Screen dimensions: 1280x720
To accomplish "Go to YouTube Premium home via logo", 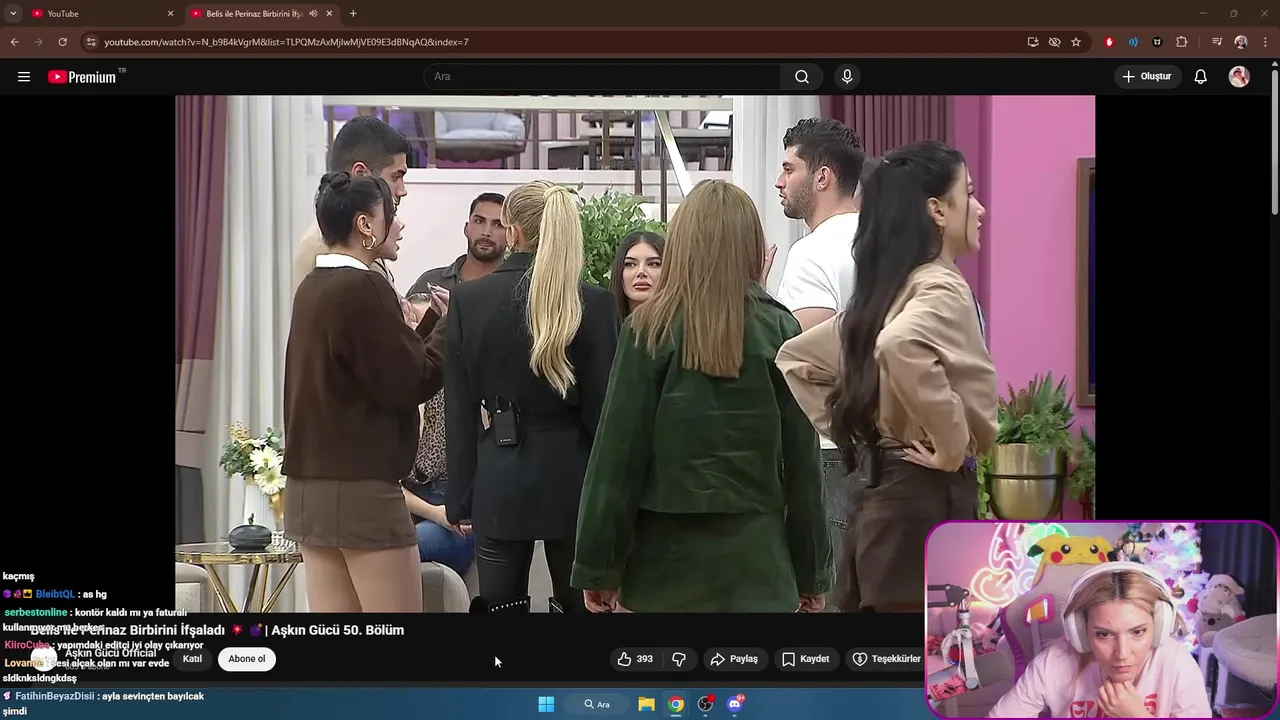I will click(x=83, y=77).
